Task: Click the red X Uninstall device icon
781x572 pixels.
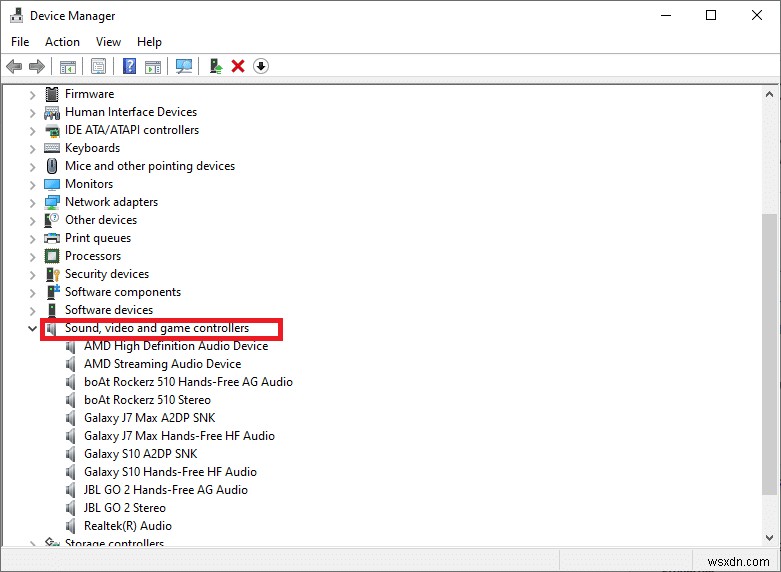Action: tap(238, 66)
